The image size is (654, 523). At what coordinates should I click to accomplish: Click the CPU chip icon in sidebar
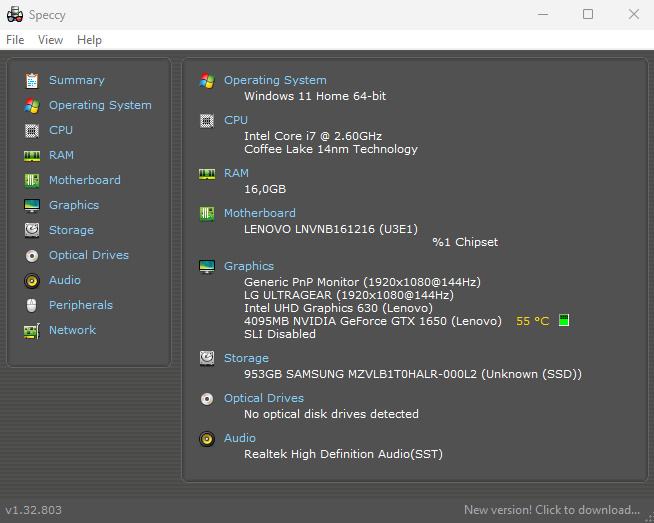[31, 130]
